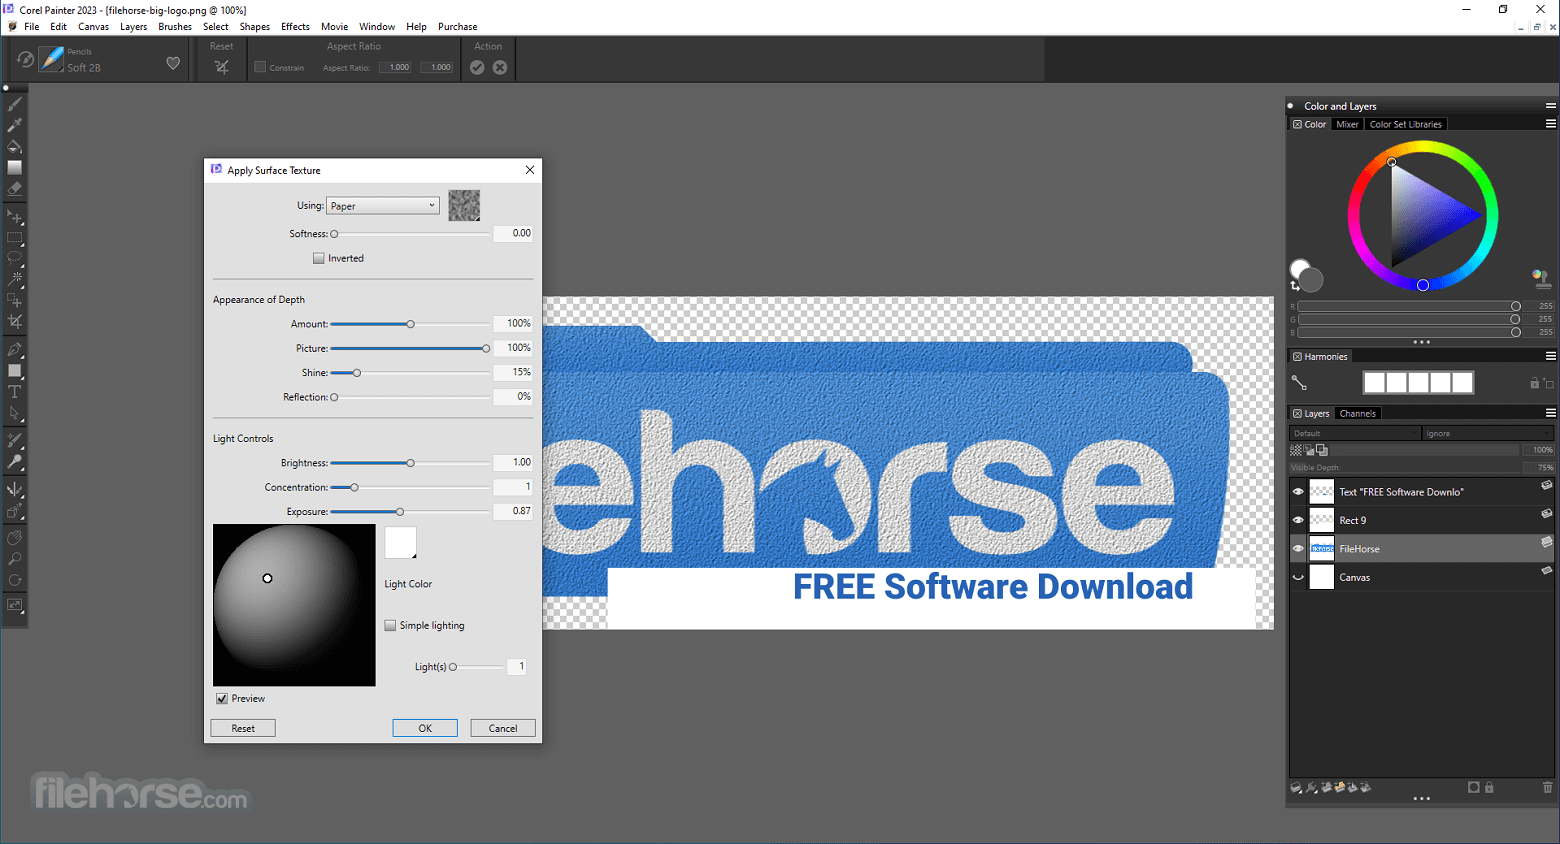Open the Purchase menu
This screenshot has height=844, width=1560.
pyautogui.click(x=458, y=27)
